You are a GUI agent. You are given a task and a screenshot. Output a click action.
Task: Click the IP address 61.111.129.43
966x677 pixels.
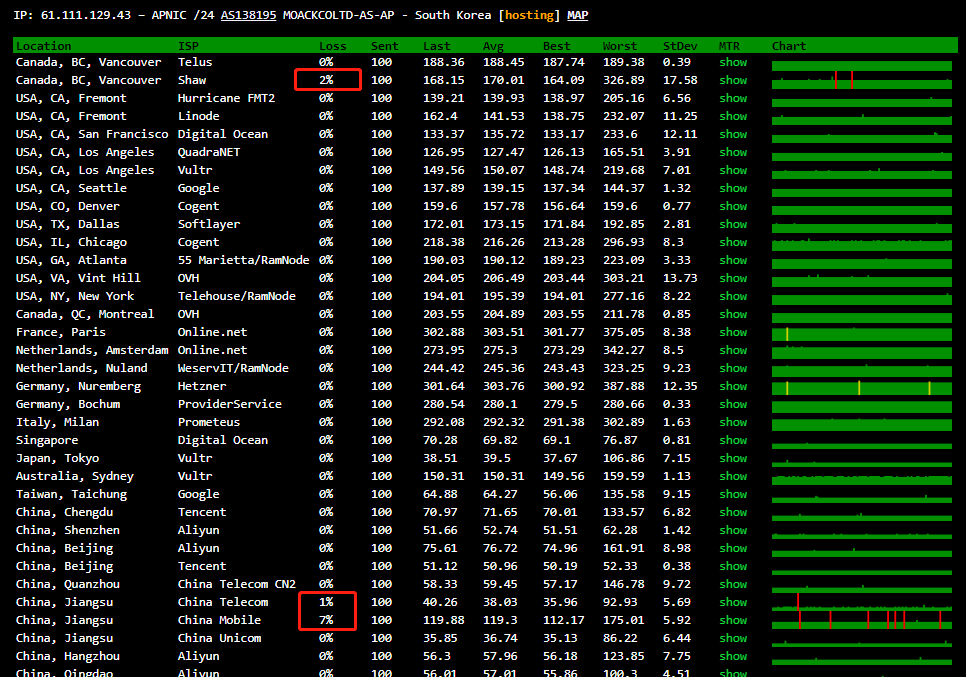[x=86, y=15]
